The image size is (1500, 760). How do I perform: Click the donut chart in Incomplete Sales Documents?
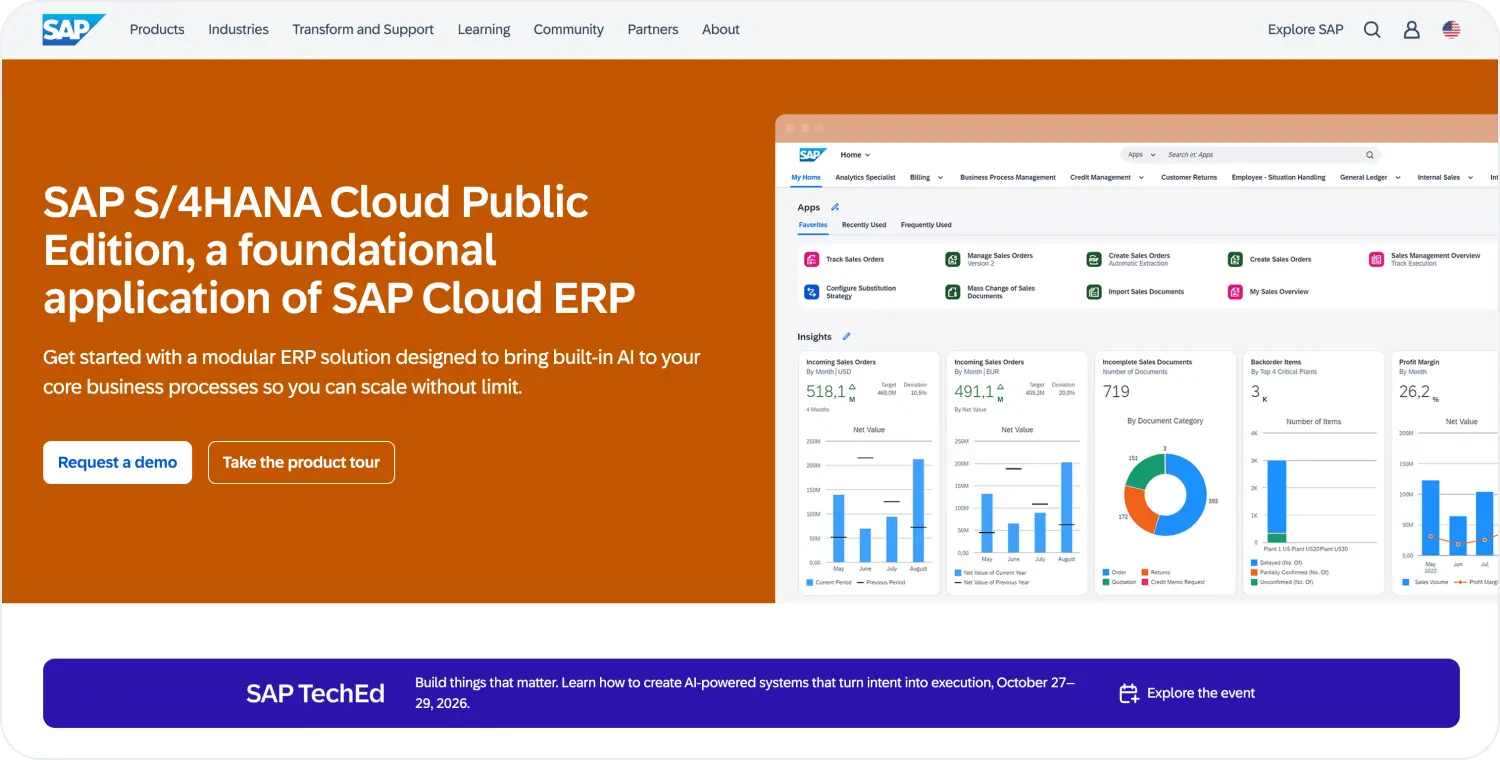click(1165, 494)
